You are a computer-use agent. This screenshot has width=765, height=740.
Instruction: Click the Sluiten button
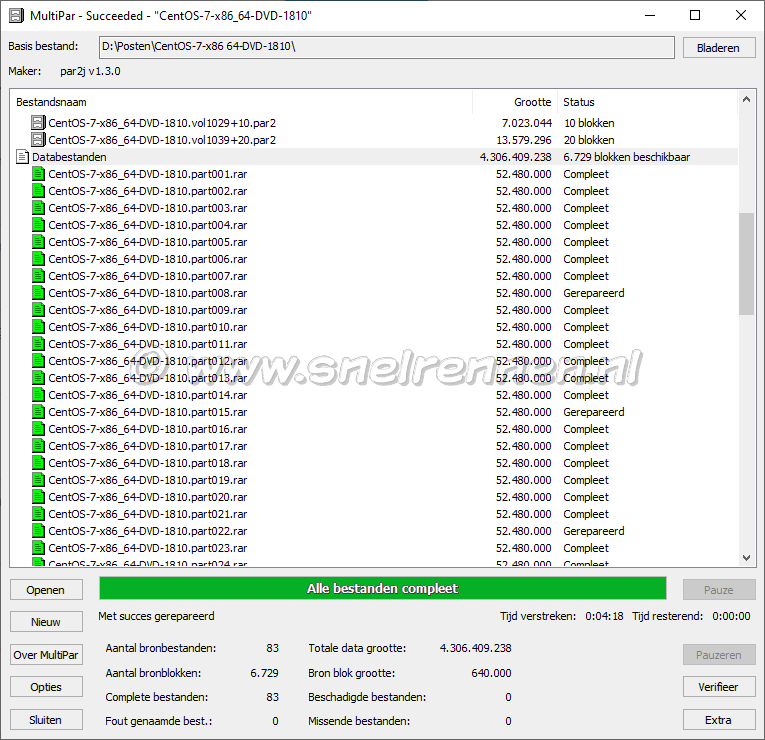(46, 720)
